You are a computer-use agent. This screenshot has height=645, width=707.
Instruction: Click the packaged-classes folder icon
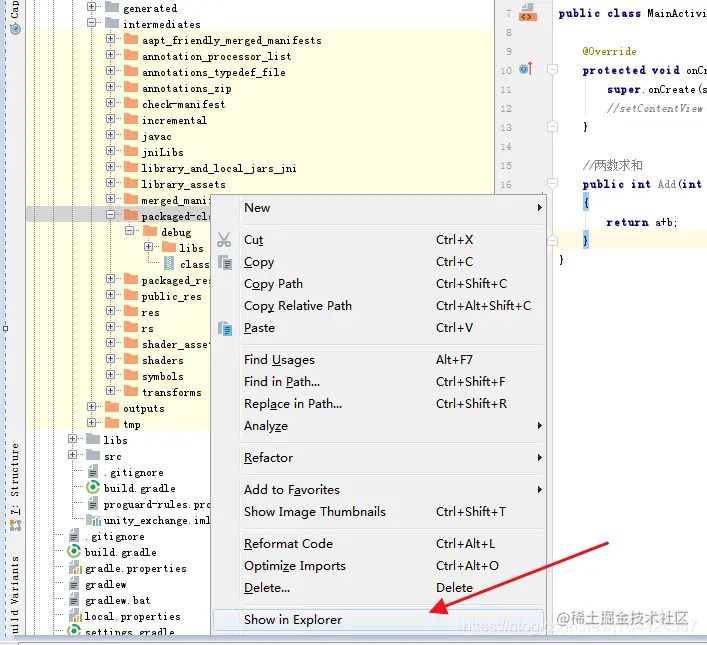[131, 215]
